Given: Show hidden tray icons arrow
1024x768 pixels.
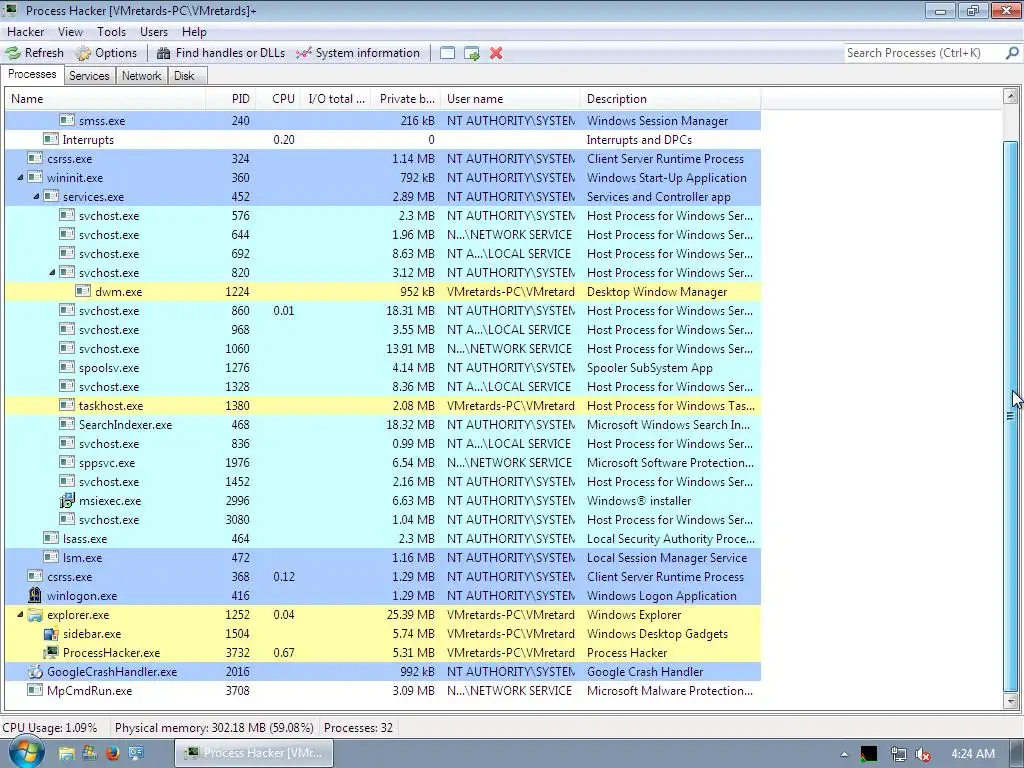Looking at the screenshot, I should tap(844, 754).
